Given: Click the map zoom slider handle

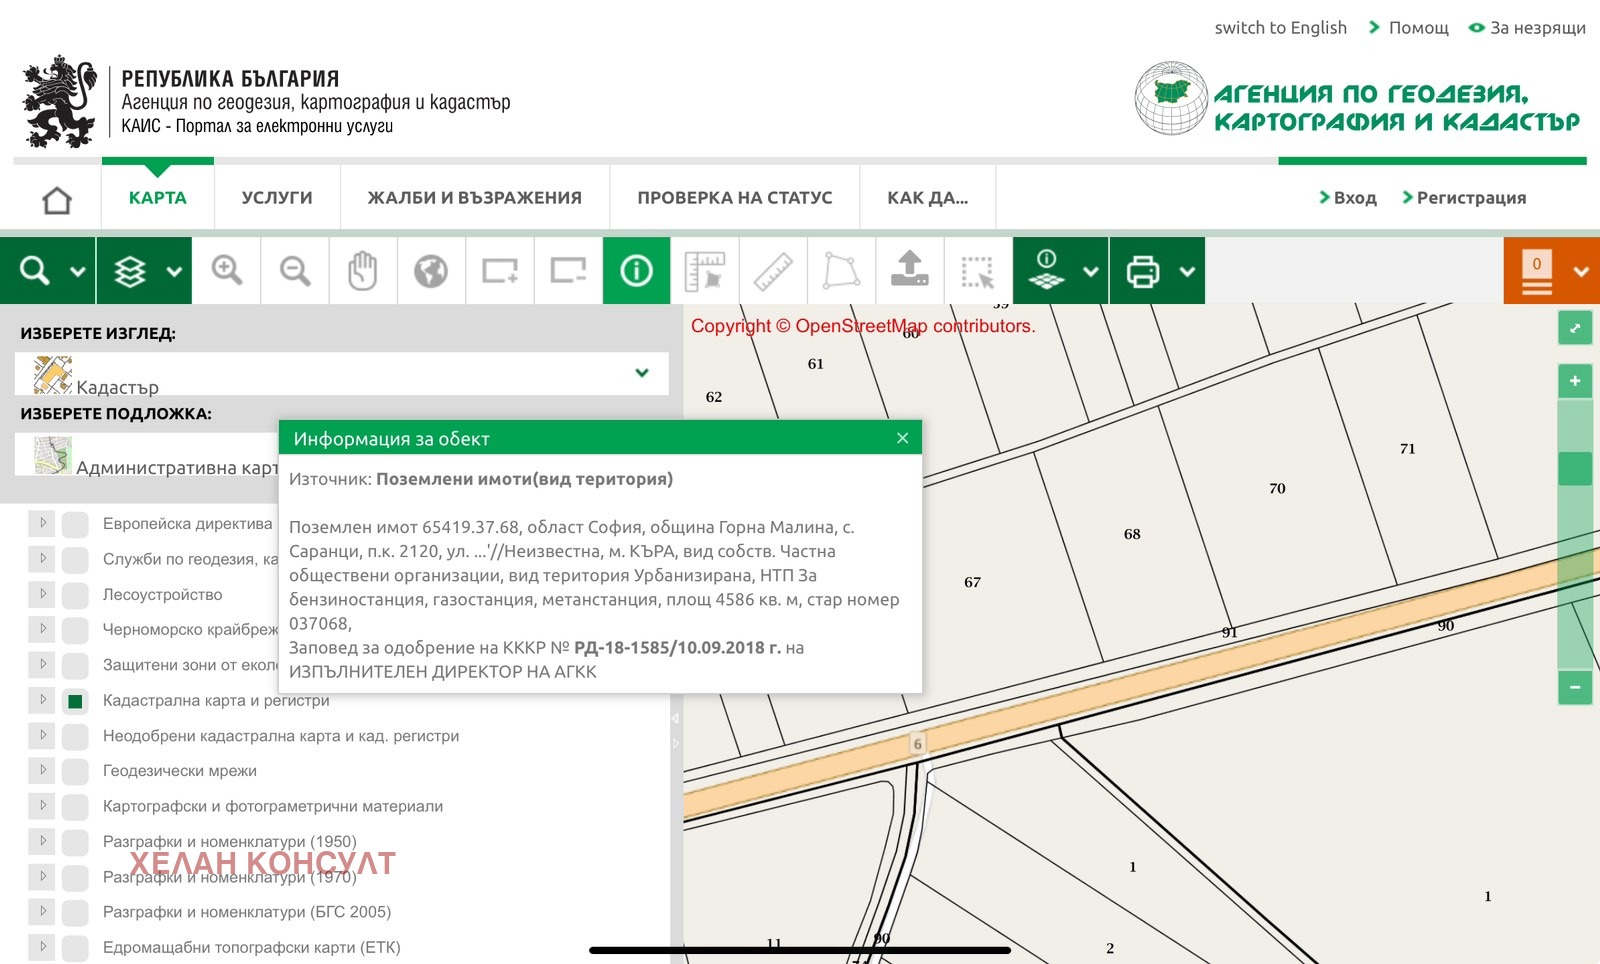Looking at the screenshot, I should coord(1575,468).
